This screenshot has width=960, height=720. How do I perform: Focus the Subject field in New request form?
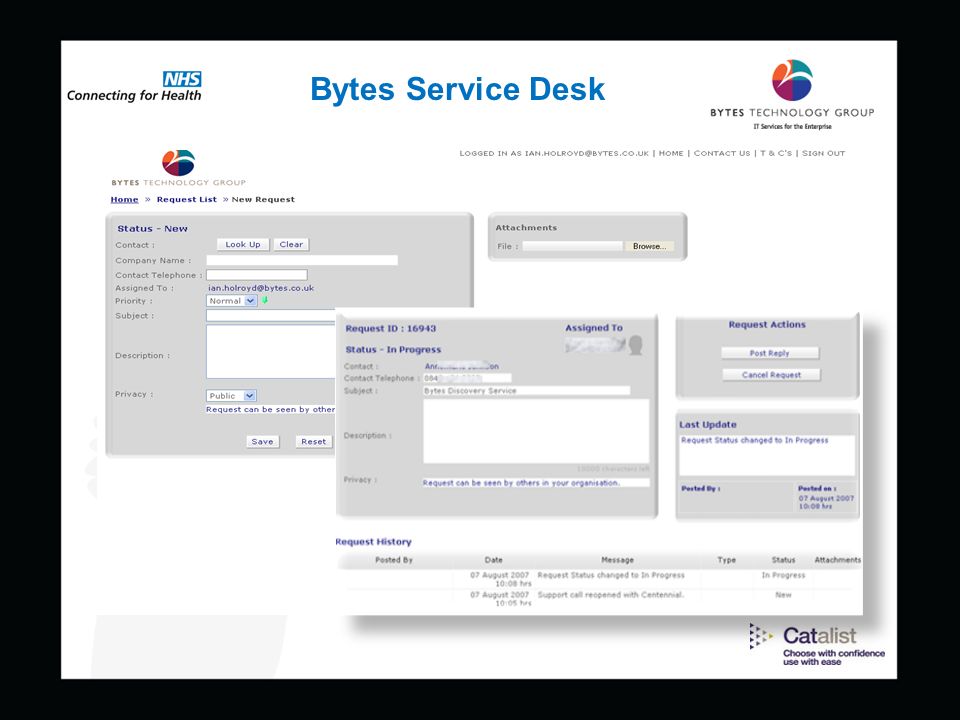(x=271, y=315)
